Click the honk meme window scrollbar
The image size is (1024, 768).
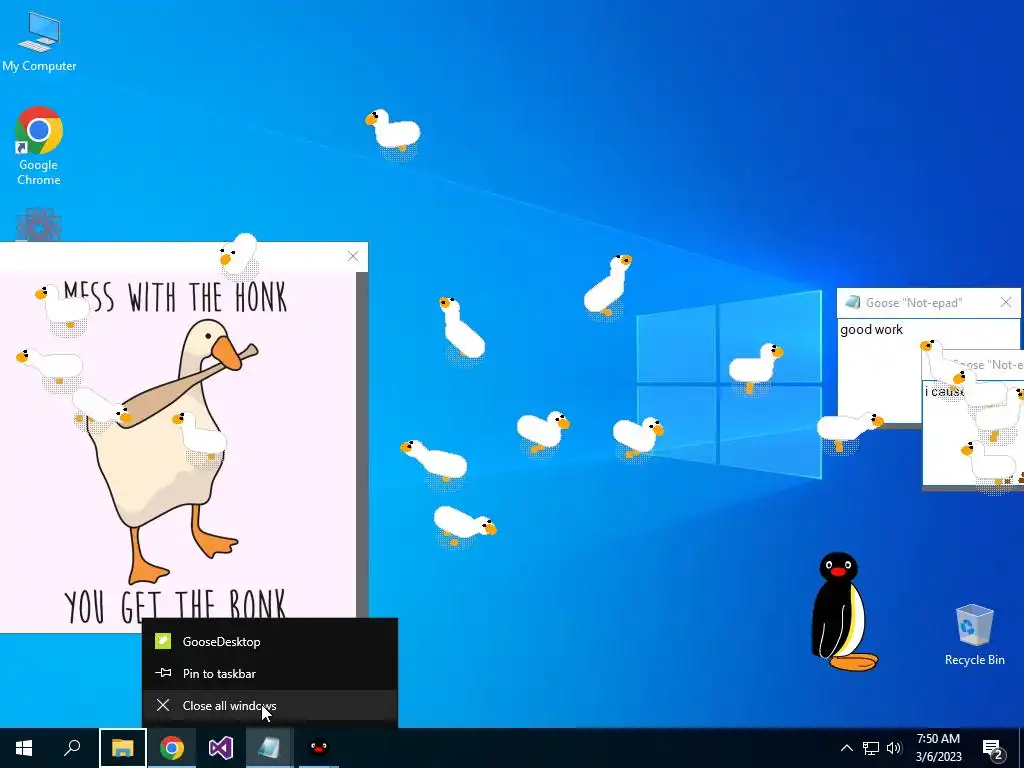tap(362, 444)
